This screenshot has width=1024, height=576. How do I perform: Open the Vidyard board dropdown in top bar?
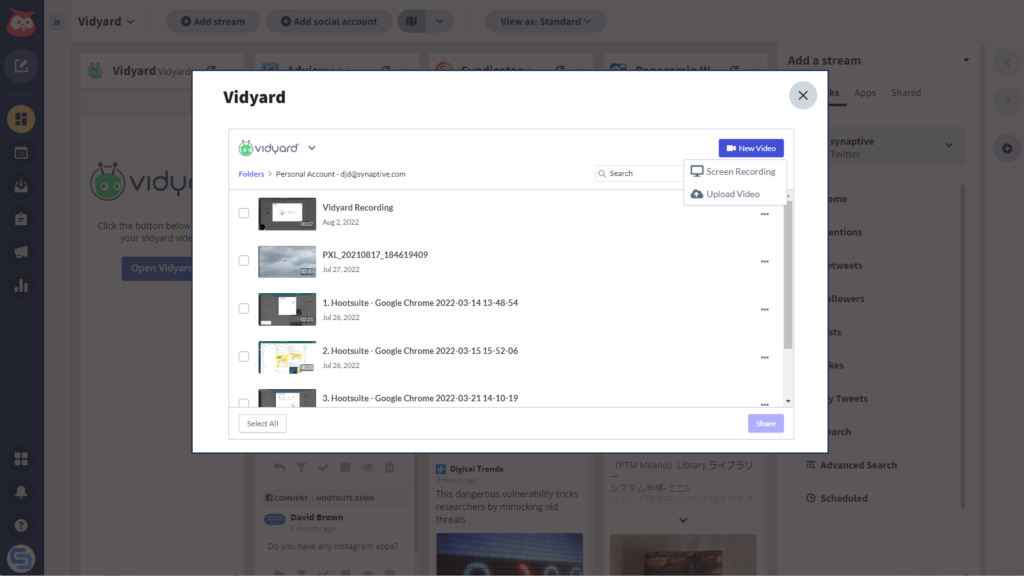106,22
